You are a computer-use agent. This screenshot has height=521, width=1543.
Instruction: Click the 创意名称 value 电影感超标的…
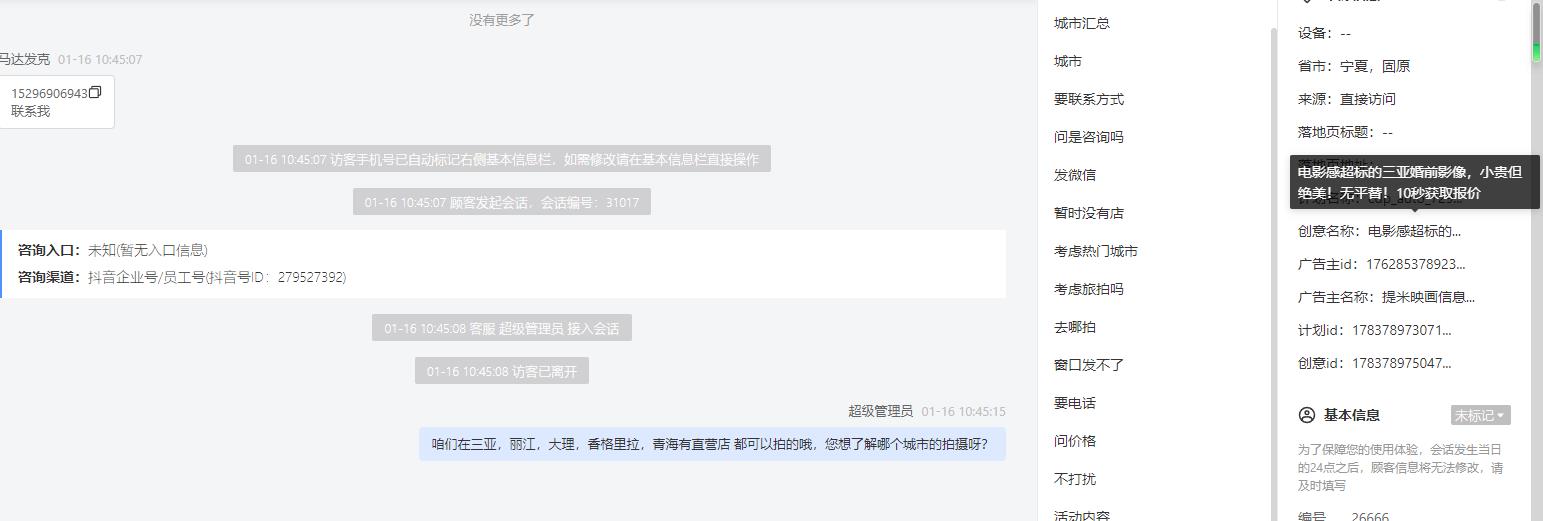point(1414,231)
